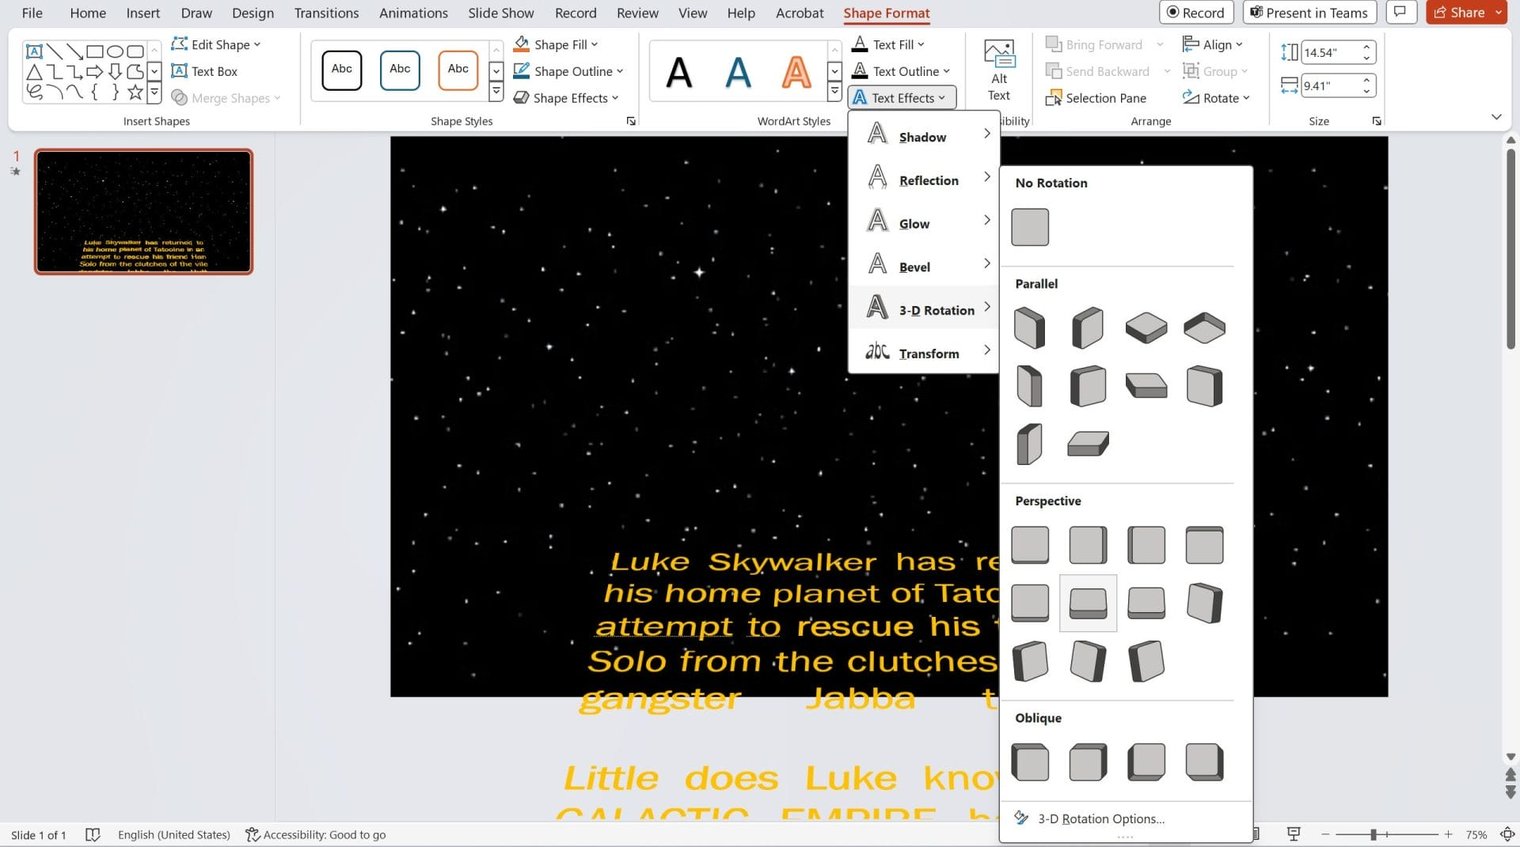Image resolution: width=1520 pixels, height=847 pixels.
Task: Select the first Perspective front preset
Action: coord(1029,545)
